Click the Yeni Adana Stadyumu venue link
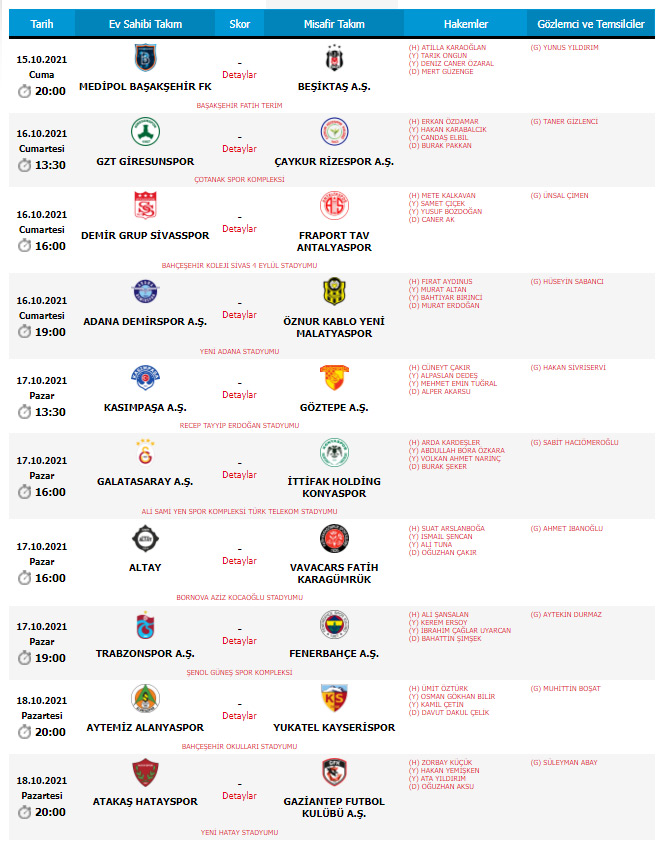This screenshot has width=656, height=843. point(239,351)
